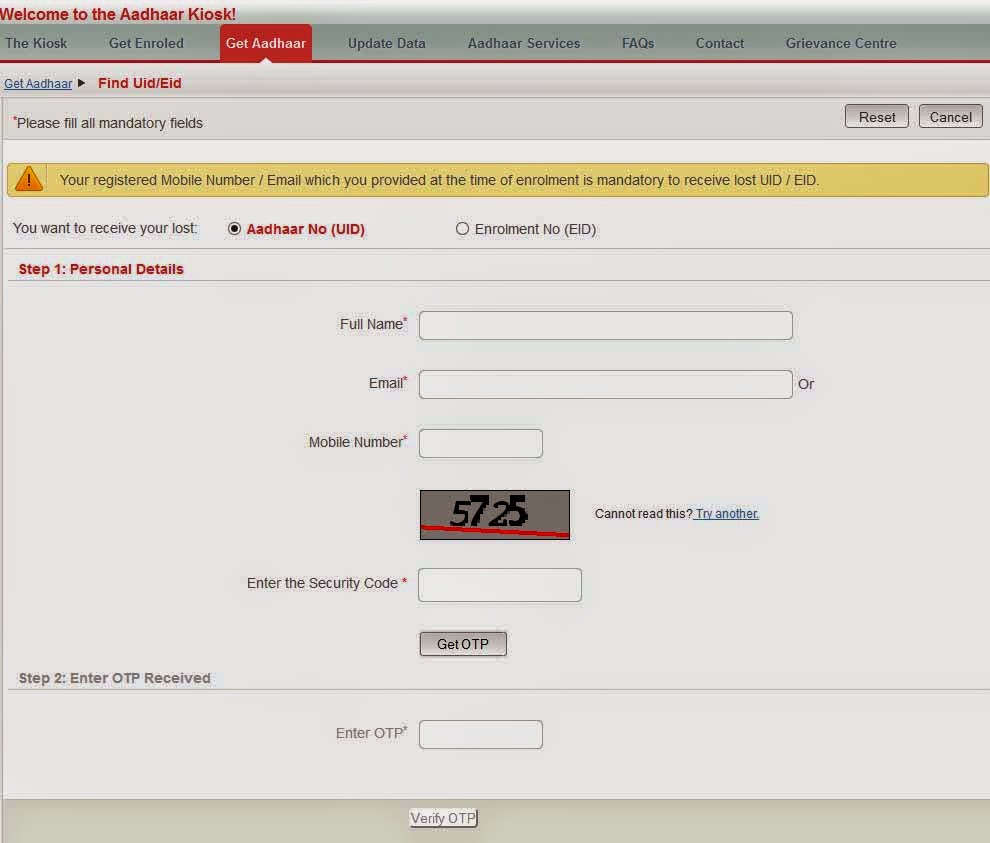Screen dimensions: 990x843
Task: Click 'Welcome to the Aadhaar Kiosk!' title
Action: point(118,14)
